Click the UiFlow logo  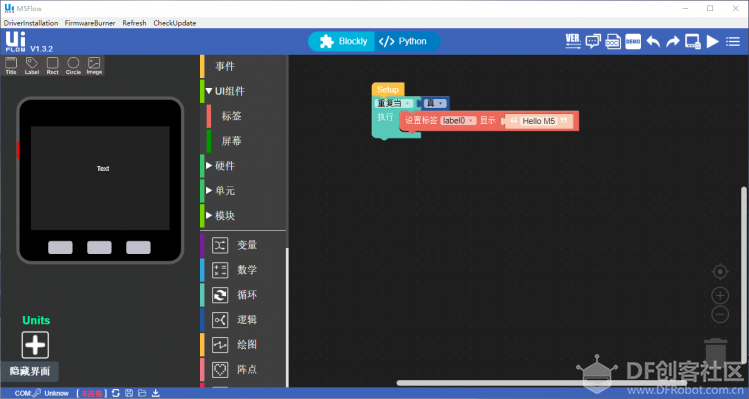(x=15, y=41)
